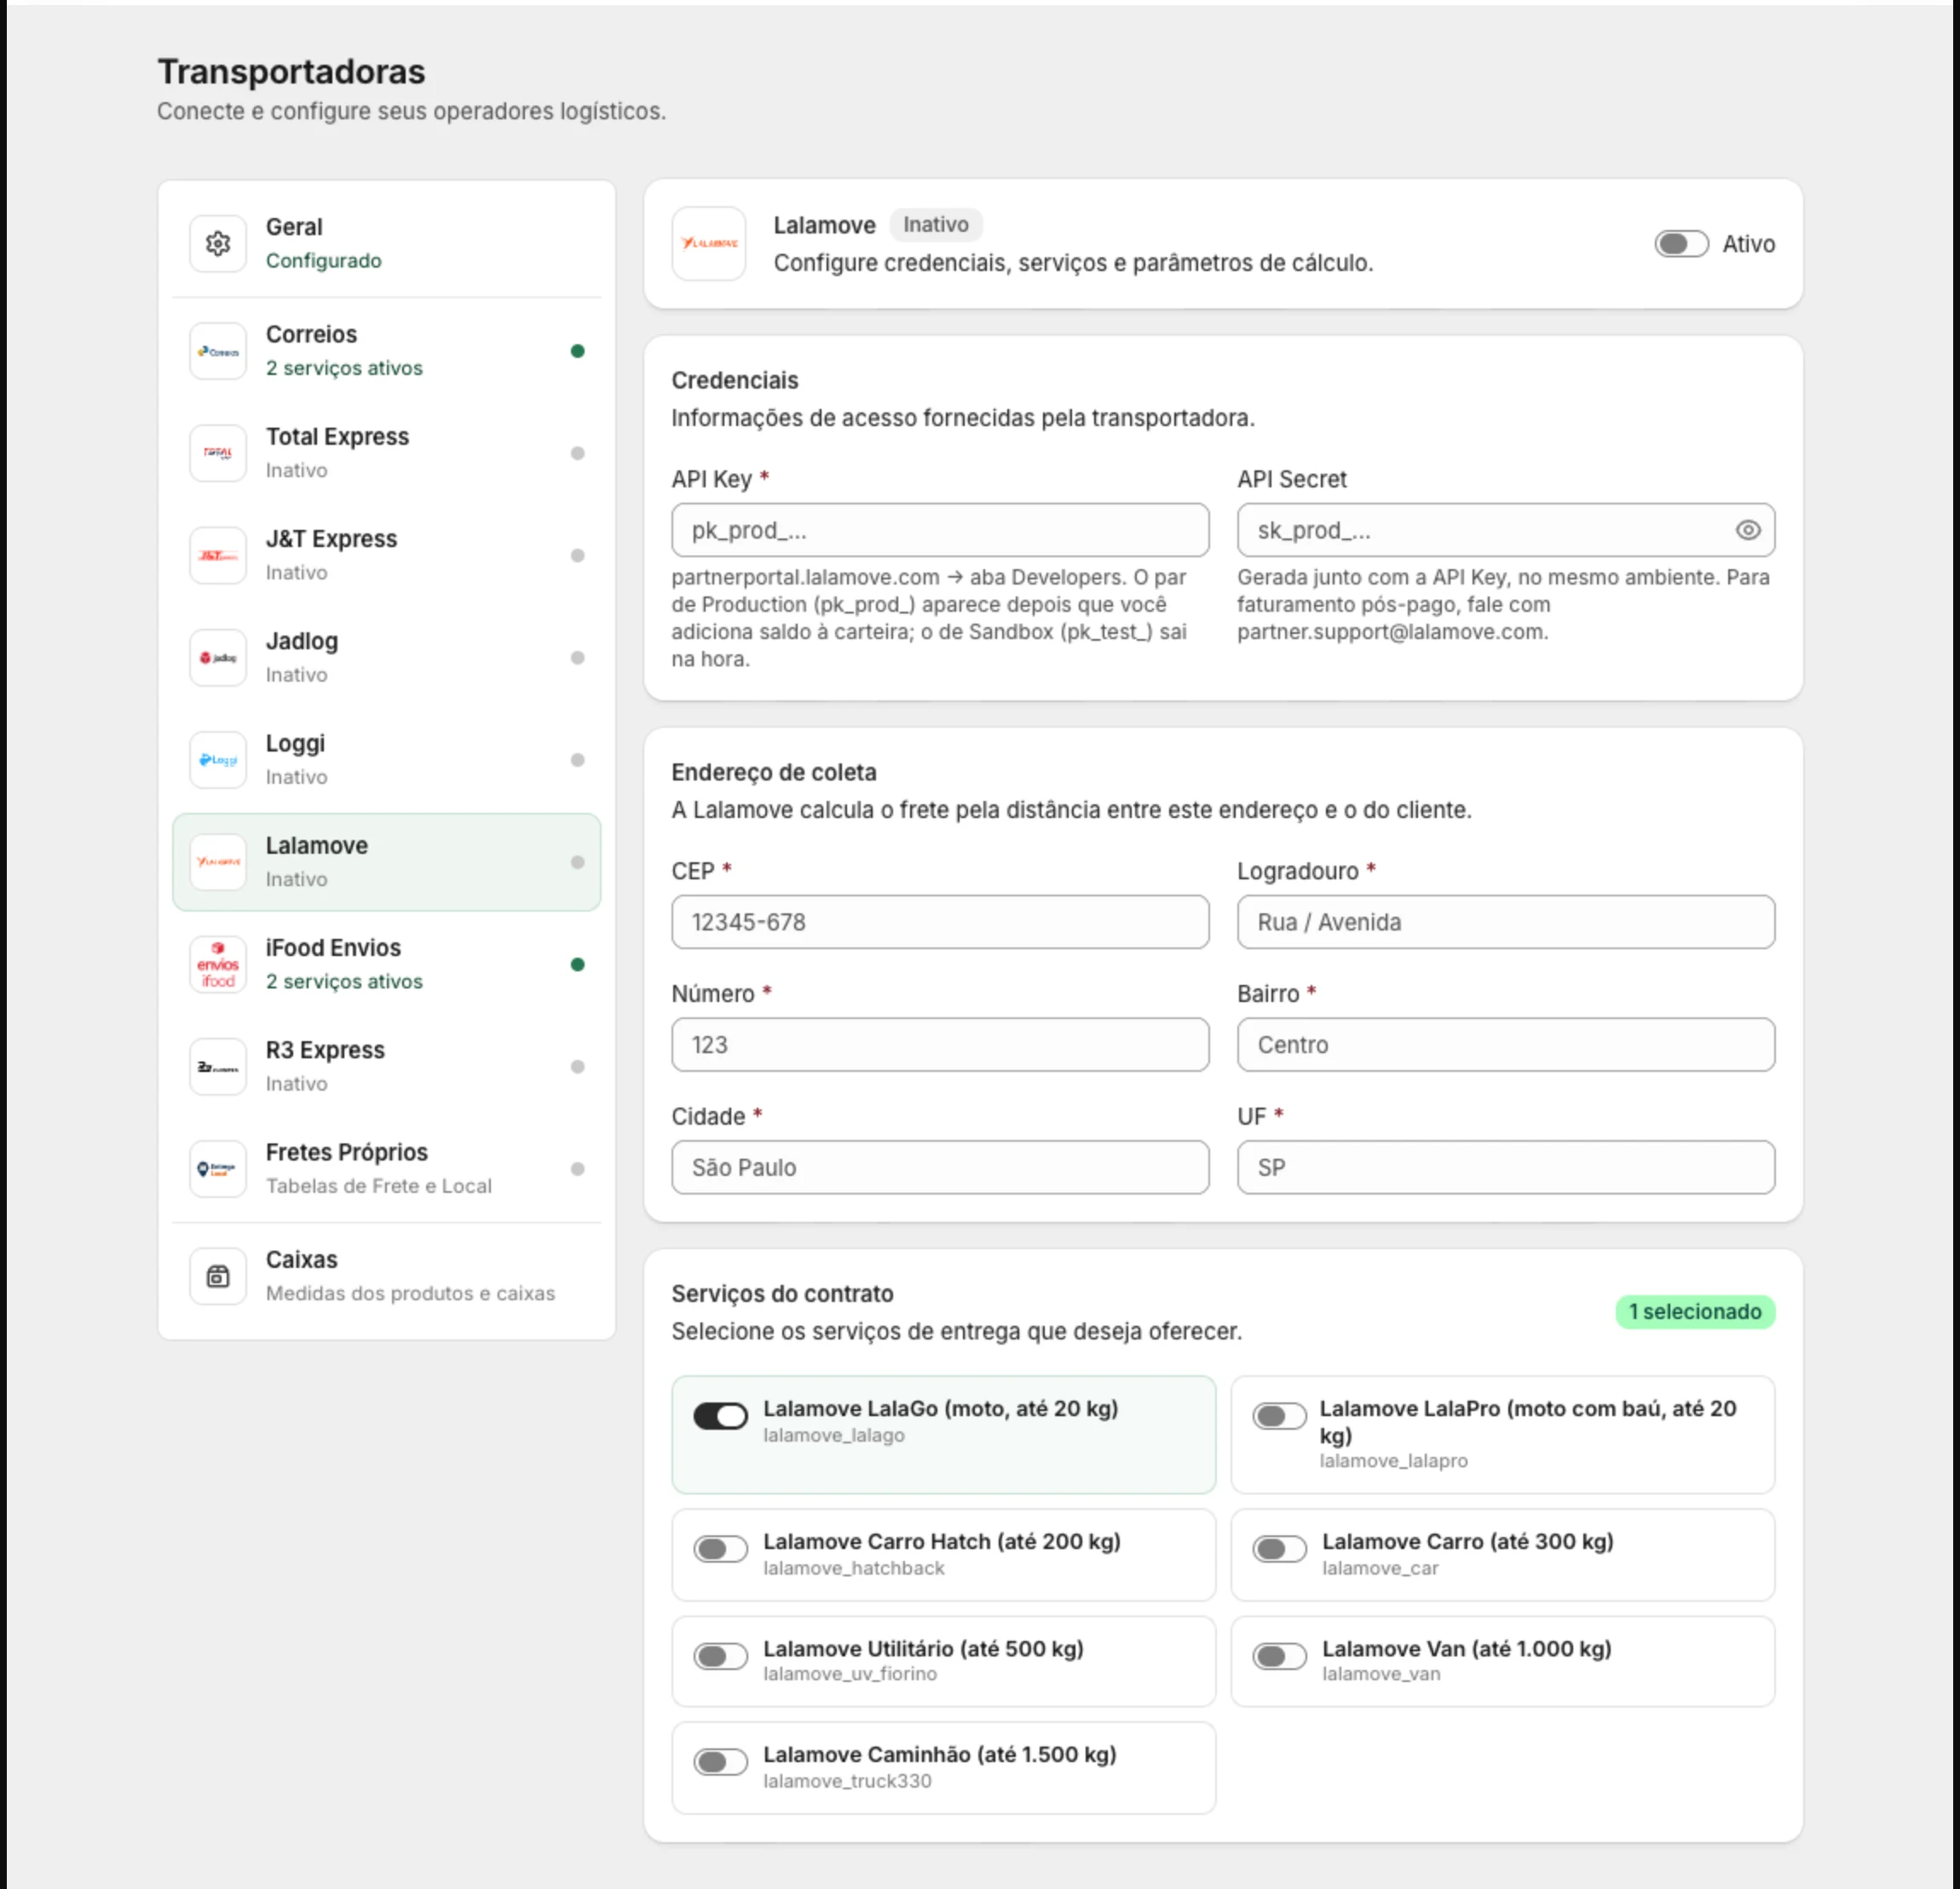
Task: Click the J&T Express logo icon
Action: (218, 555)
